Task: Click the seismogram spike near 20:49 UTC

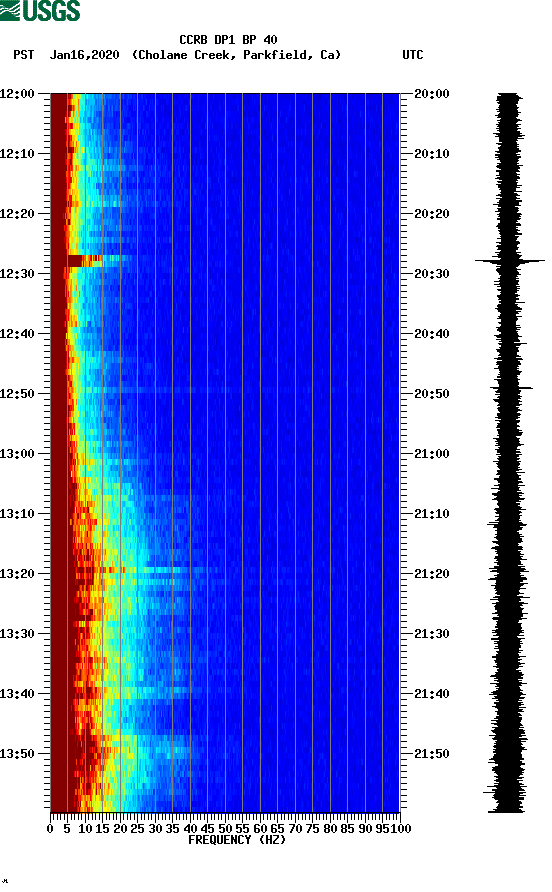Action: pyautogui.click(x=512, y=388)
